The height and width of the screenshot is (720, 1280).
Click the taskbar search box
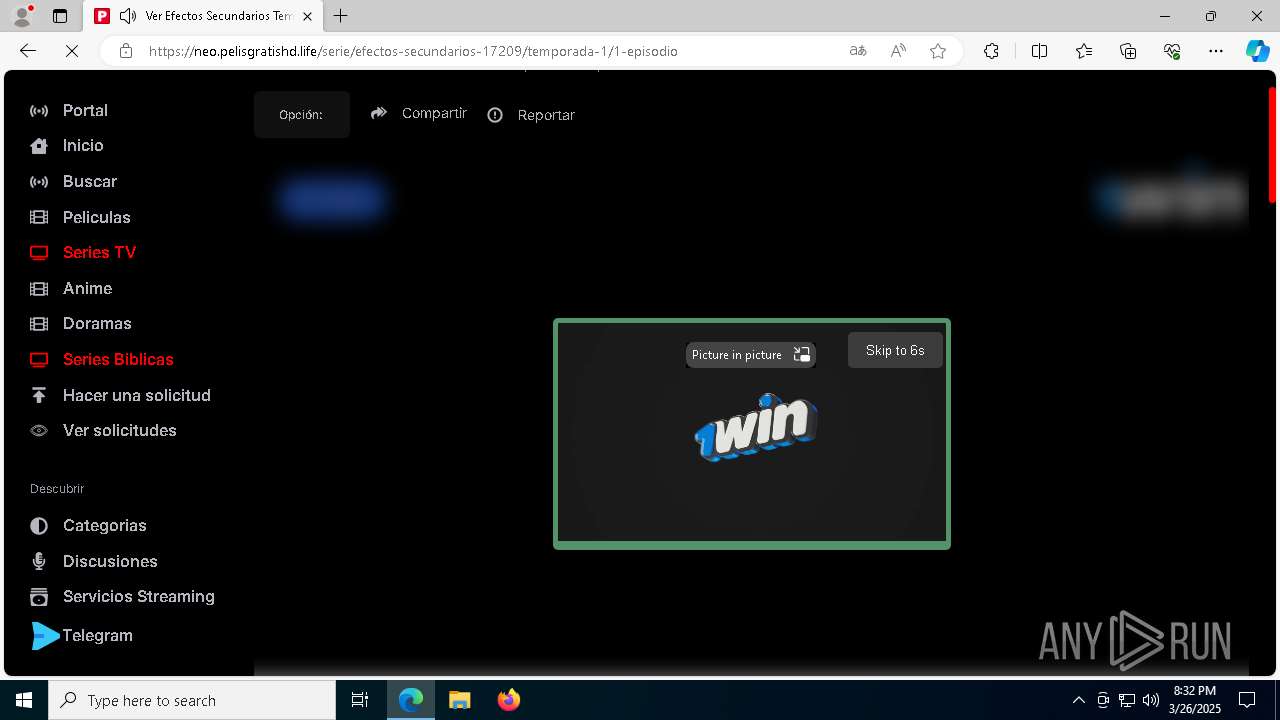click(192, 700)
